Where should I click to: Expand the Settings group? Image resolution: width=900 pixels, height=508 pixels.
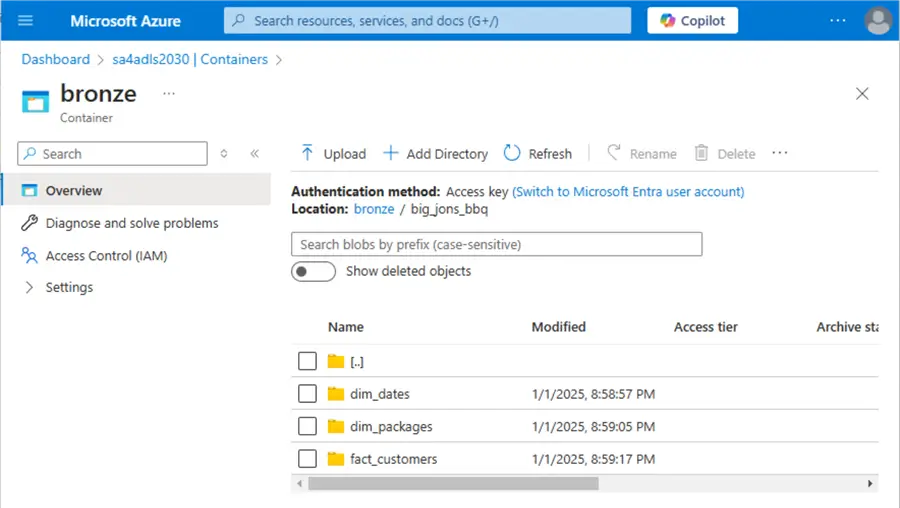[x=57, y=287]
